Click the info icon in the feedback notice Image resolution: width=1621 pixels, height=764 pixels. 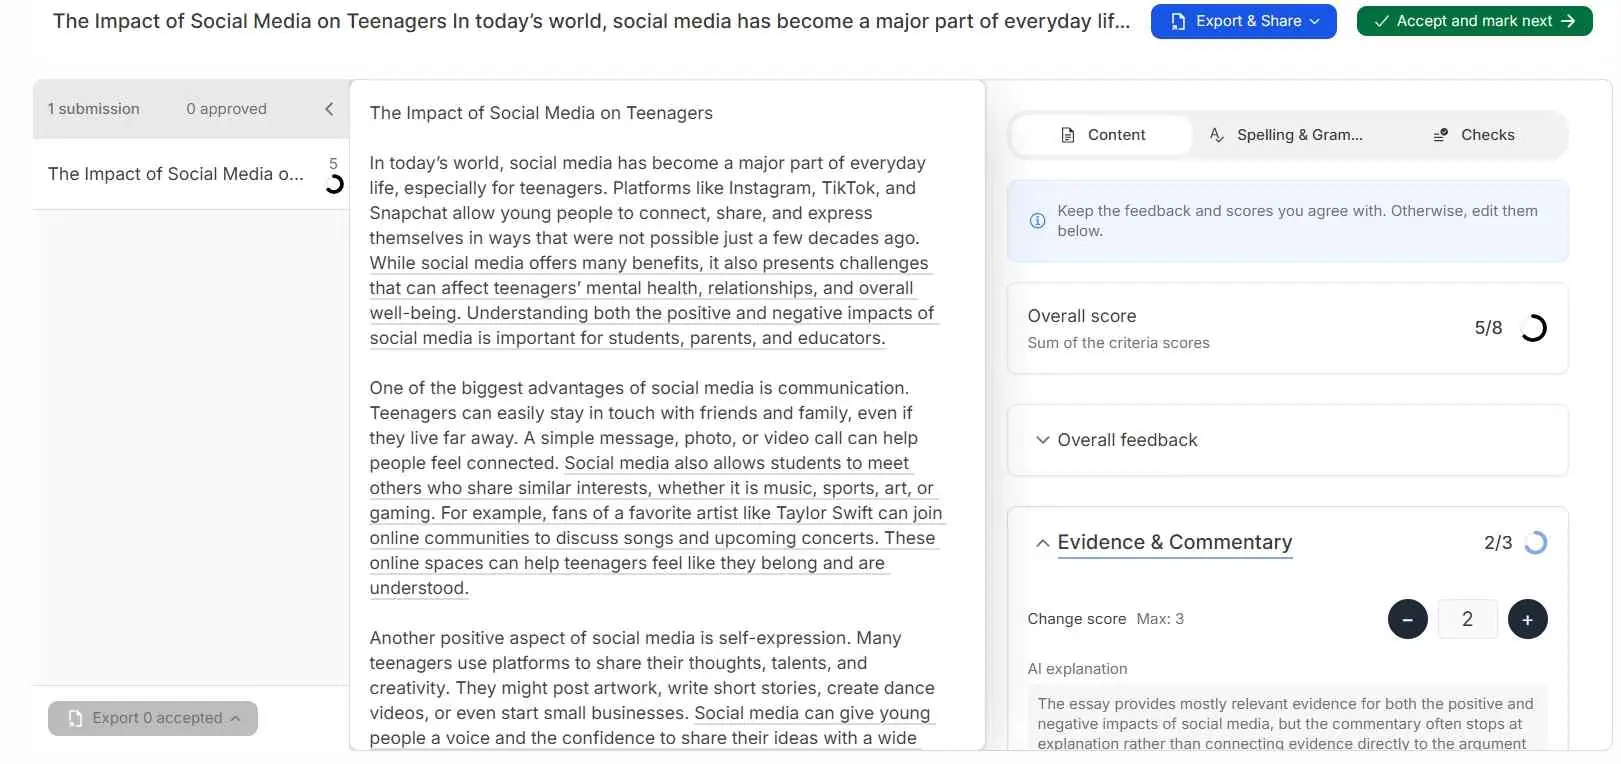pos(1037,221)
